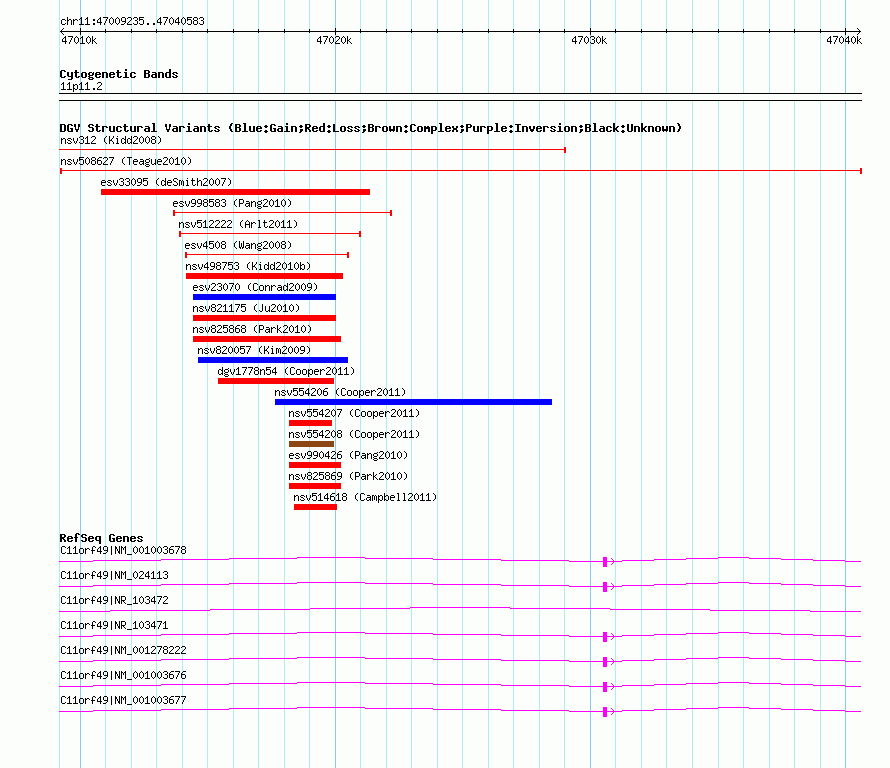Click the RefSeq Genes track heading
This screenshot has width=890, height=768.
pos(101,538)
